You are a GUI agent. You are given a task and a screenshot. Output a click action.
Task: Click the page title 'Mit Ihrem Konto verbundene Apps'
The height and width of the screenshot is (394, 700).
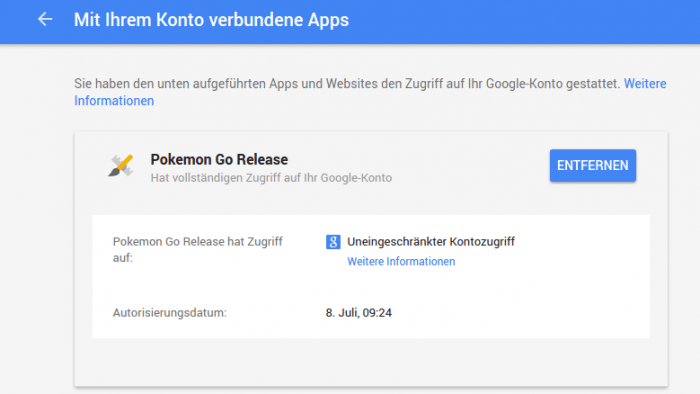(x=211, y=20)
